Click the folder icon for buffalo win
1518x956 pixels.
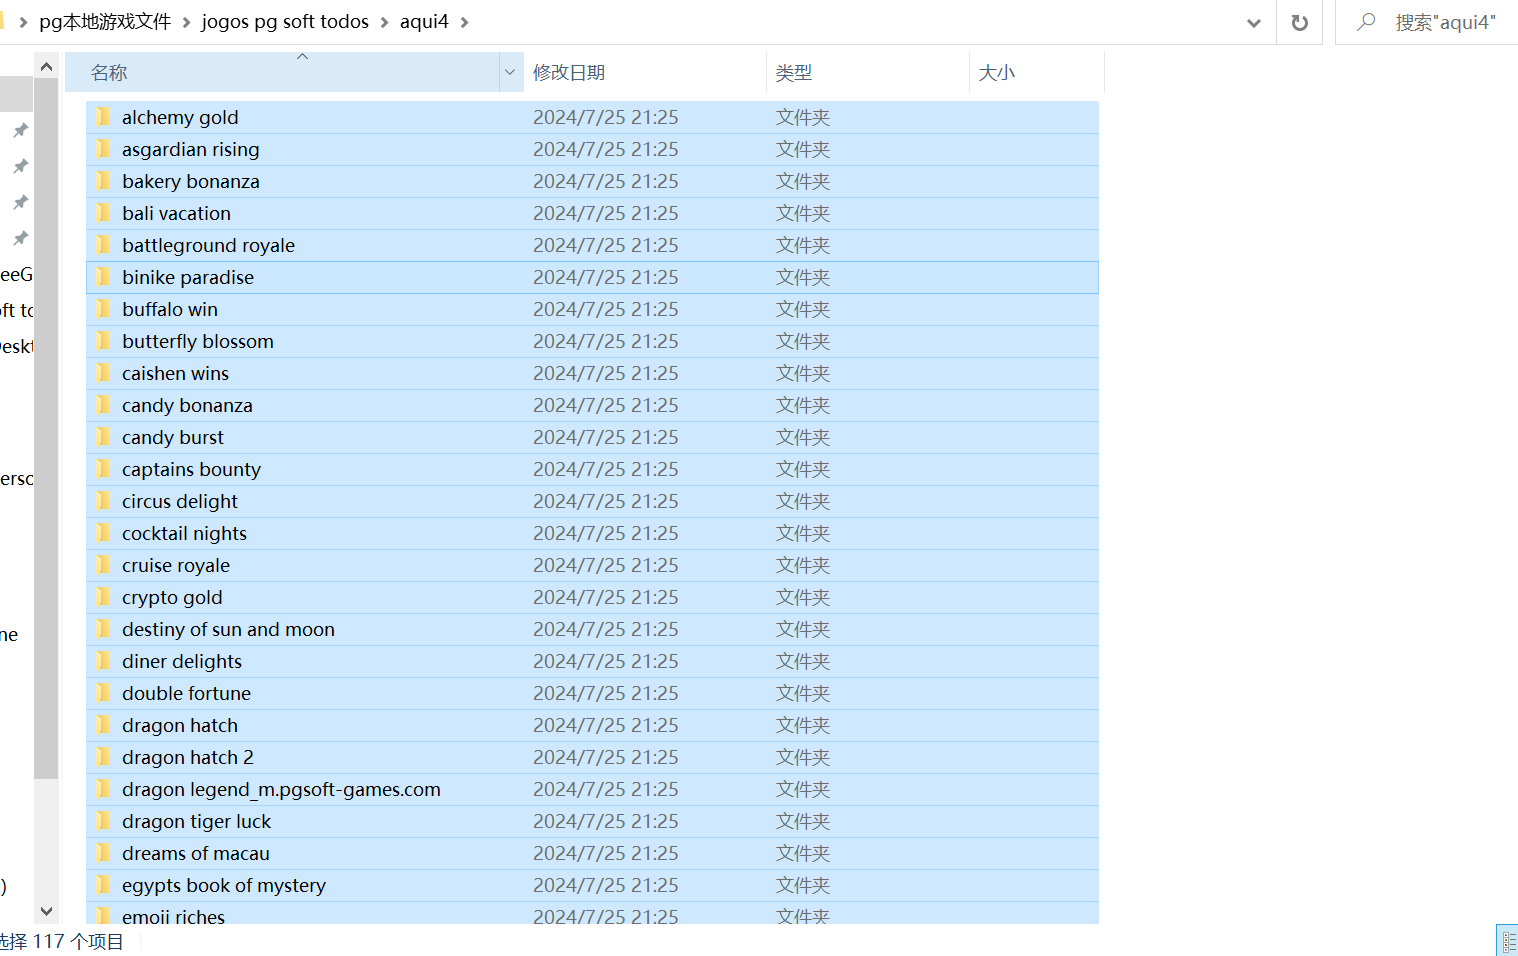[103, 309]
